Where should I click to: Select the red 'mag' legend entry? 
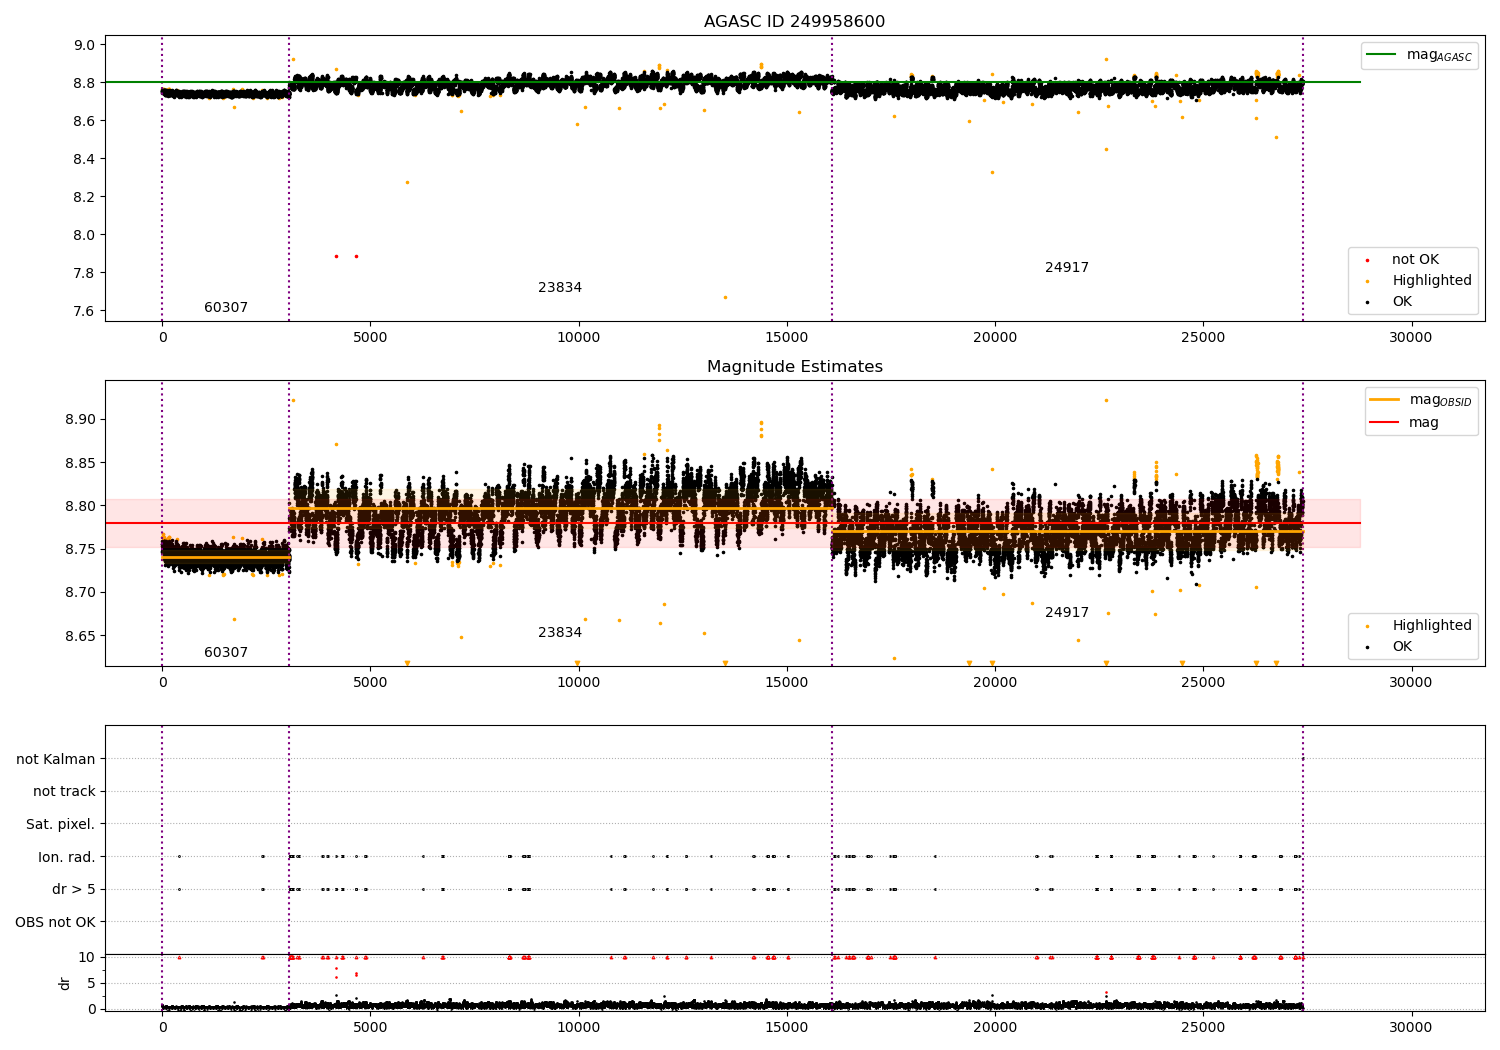(x=1404, y=422)
